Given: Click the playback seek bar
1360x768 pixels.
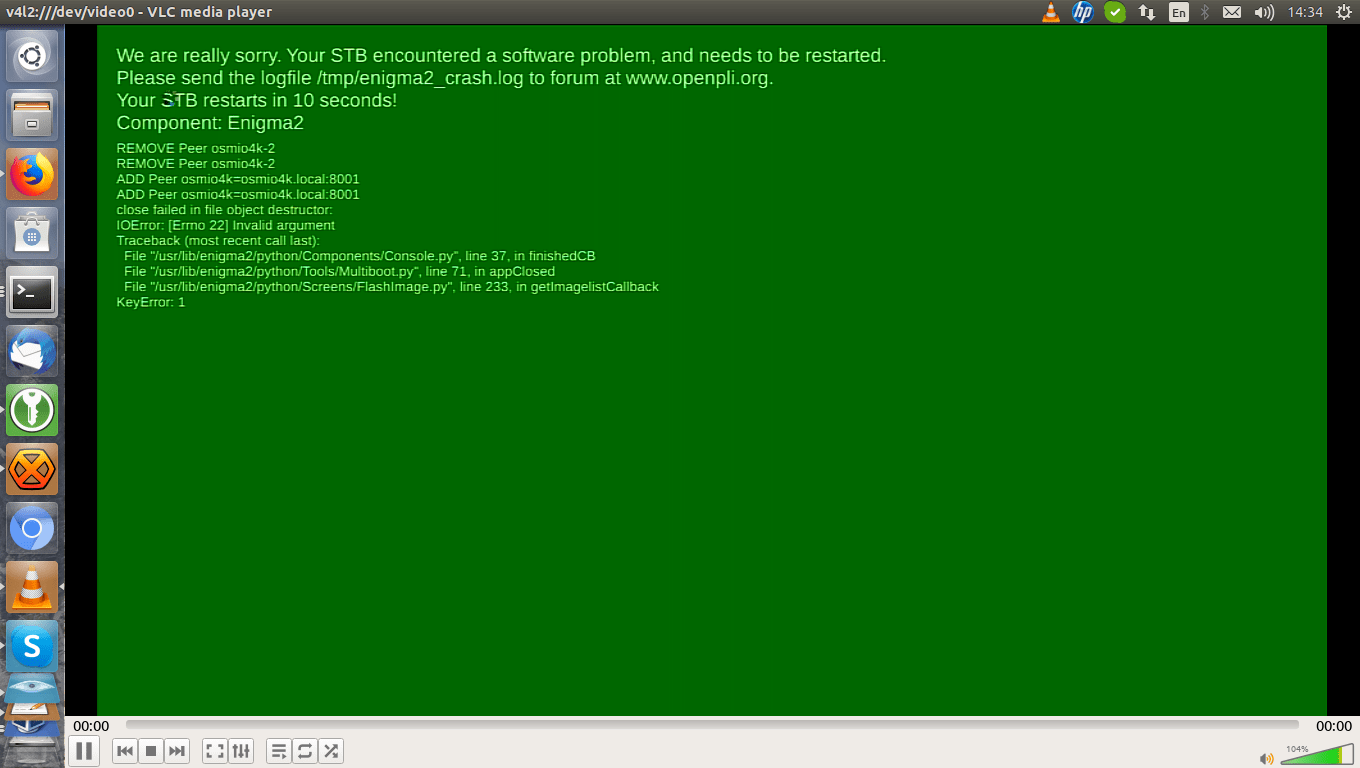Looking at the screenshot, I should click(712, 725).
